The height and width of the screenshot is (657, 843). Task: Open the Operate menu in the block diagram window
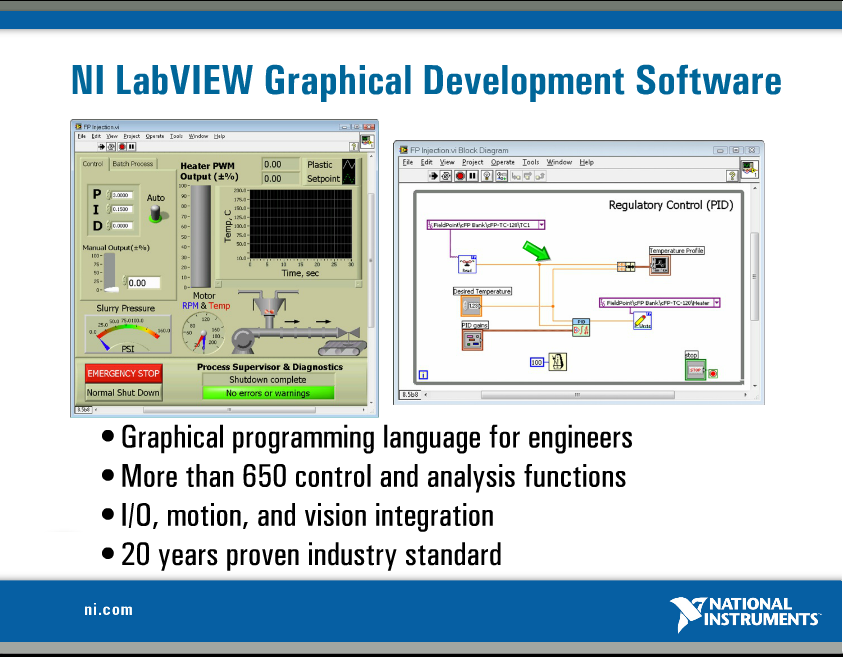(501, 162)
